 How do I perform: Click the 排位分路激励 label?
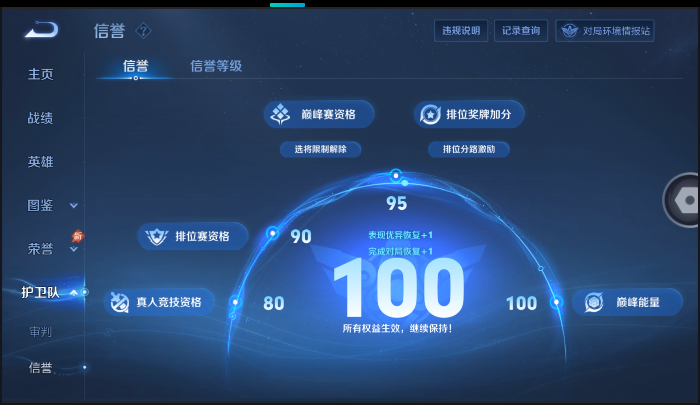coord(469,149)
